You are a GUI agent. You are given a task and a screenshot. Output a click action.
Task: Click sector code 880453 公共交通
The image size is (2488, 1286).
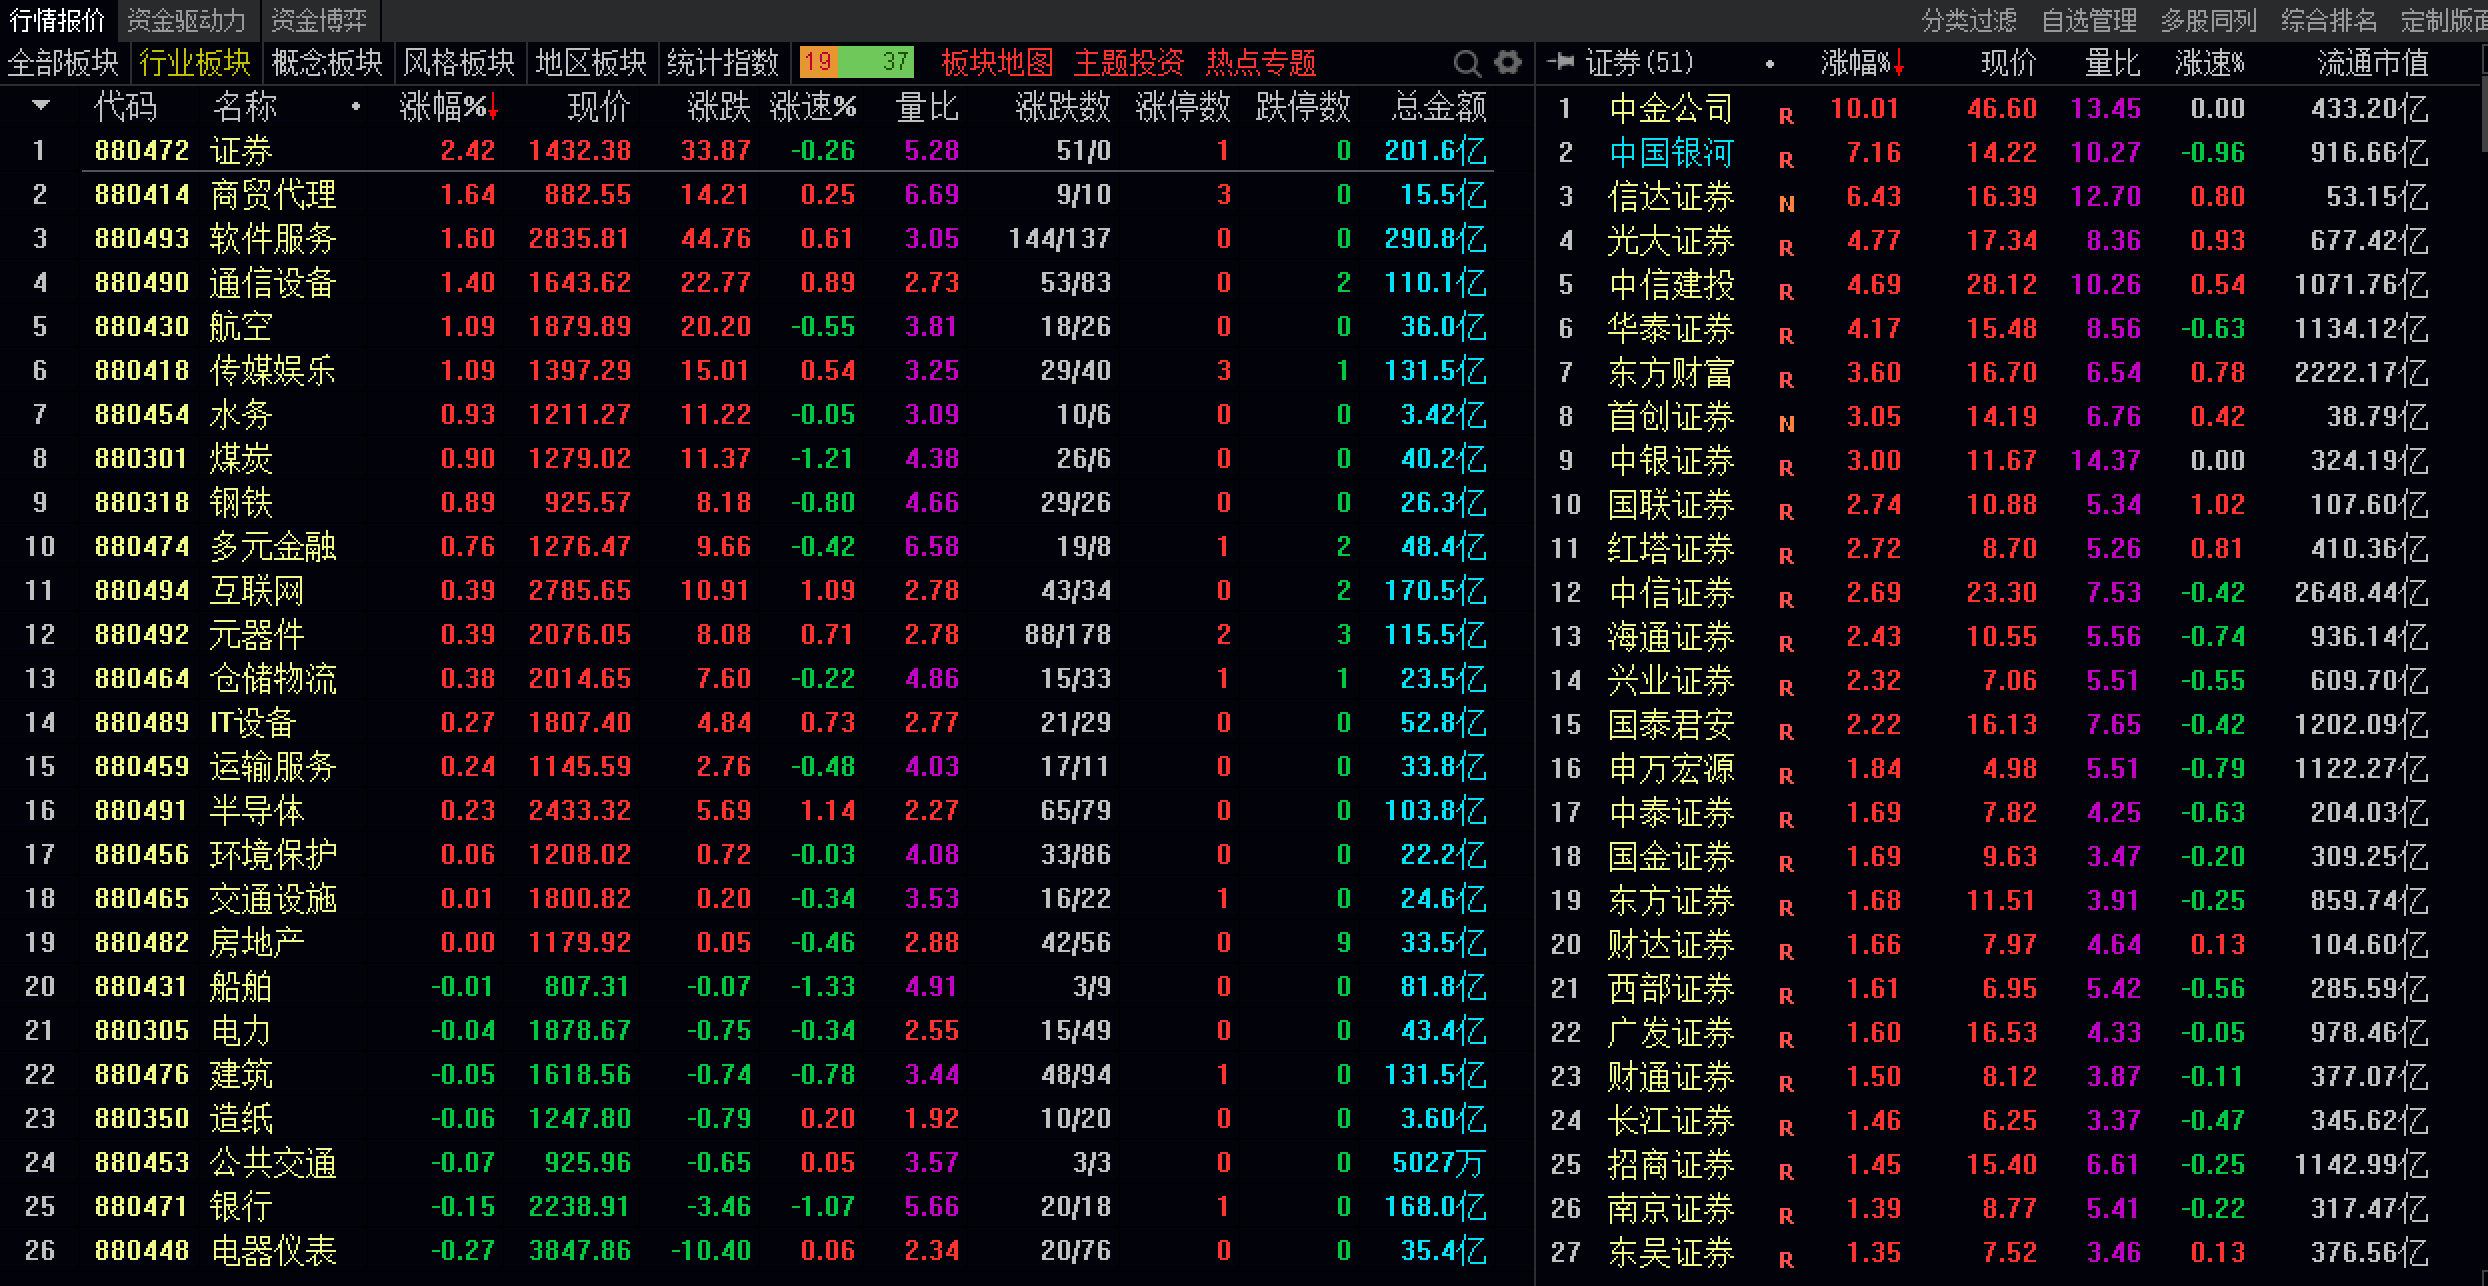pyautogui.click(x=142, y=1162)
